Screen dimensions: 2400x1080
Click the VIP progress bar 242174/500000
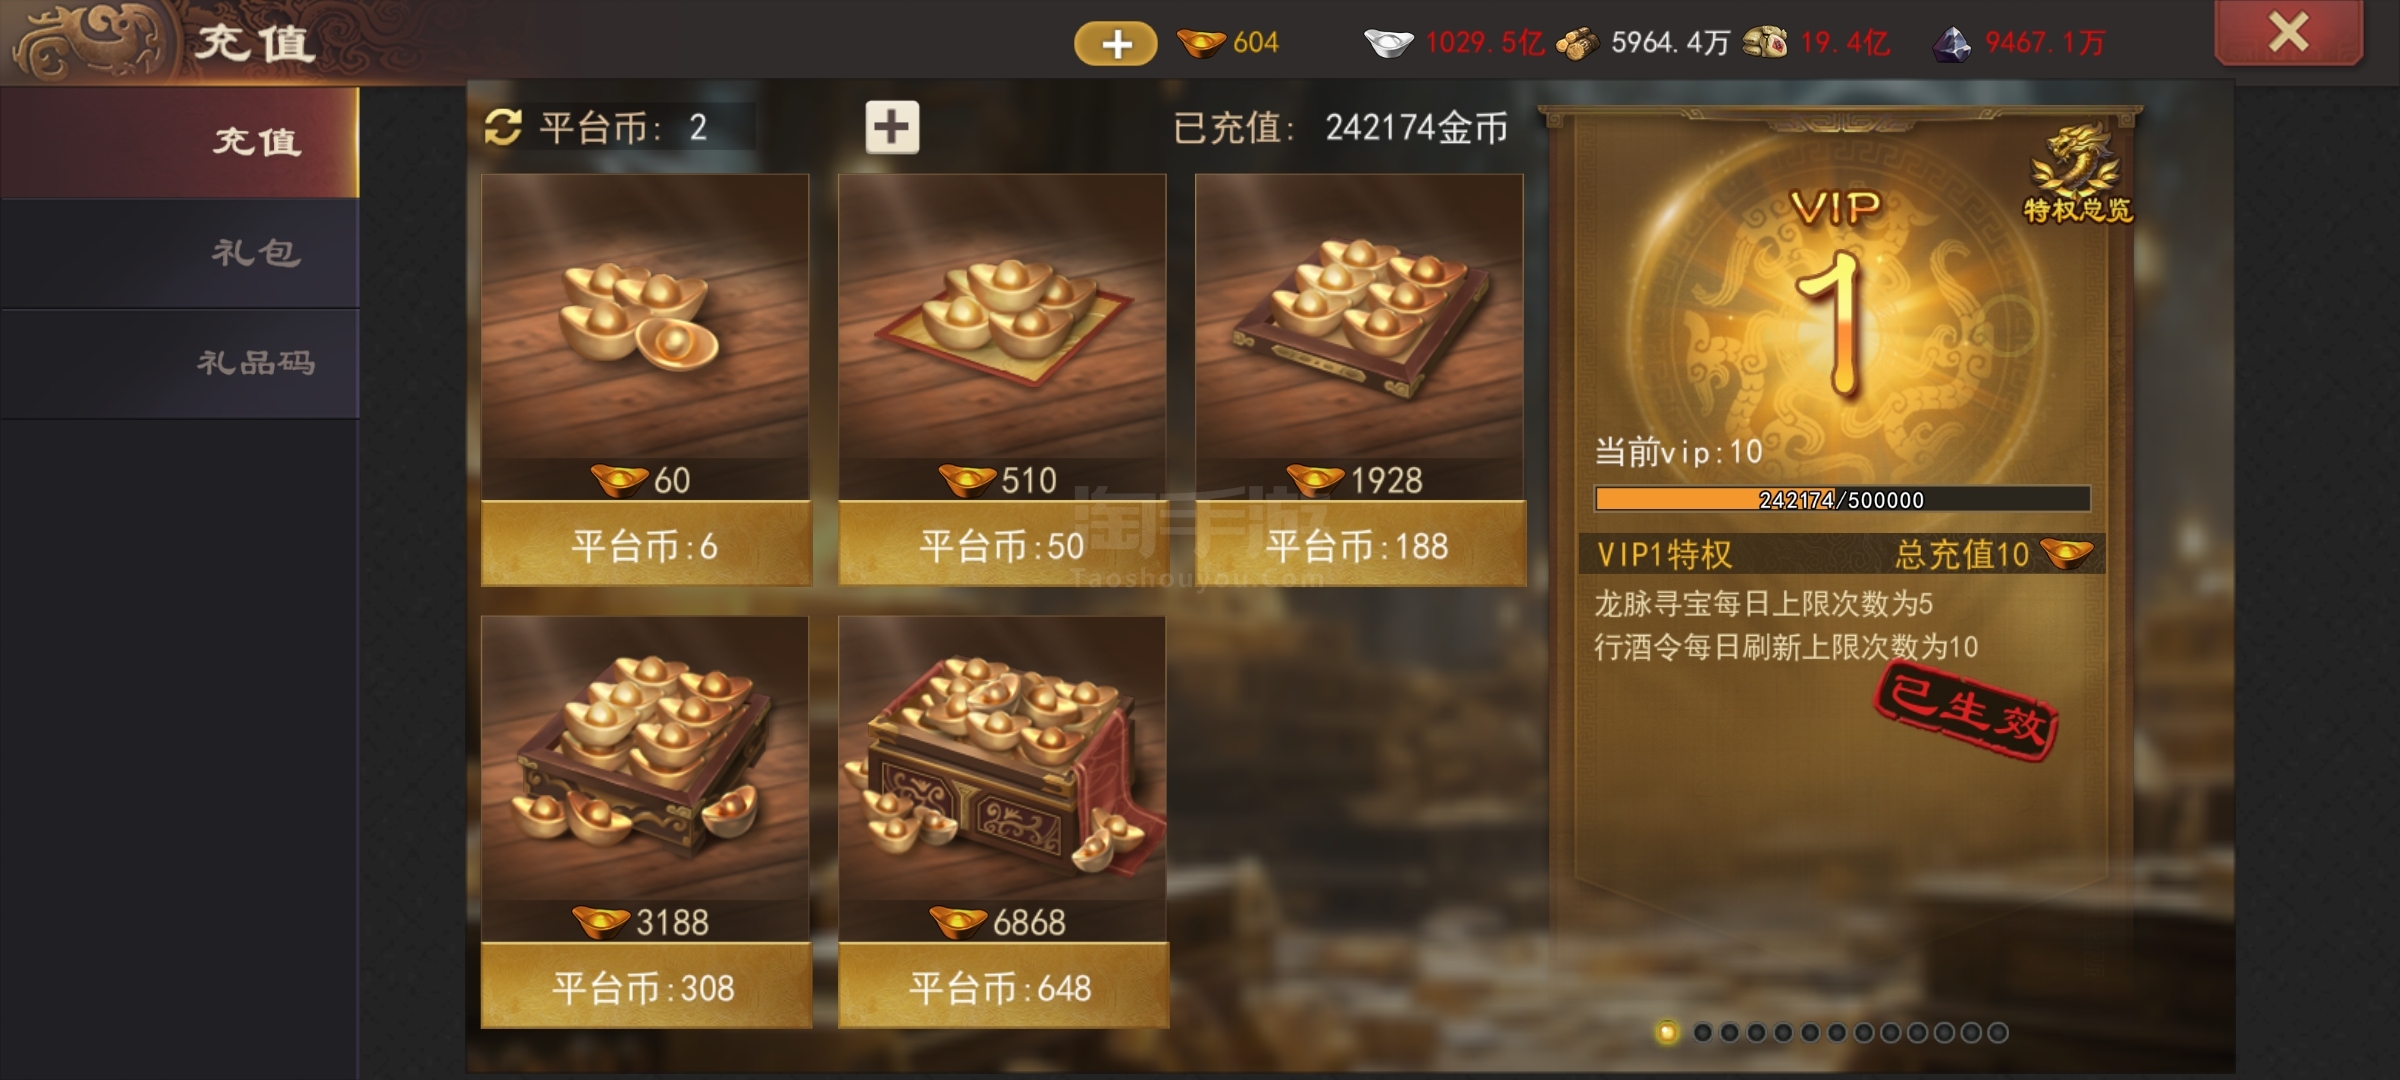[1842, 499]
